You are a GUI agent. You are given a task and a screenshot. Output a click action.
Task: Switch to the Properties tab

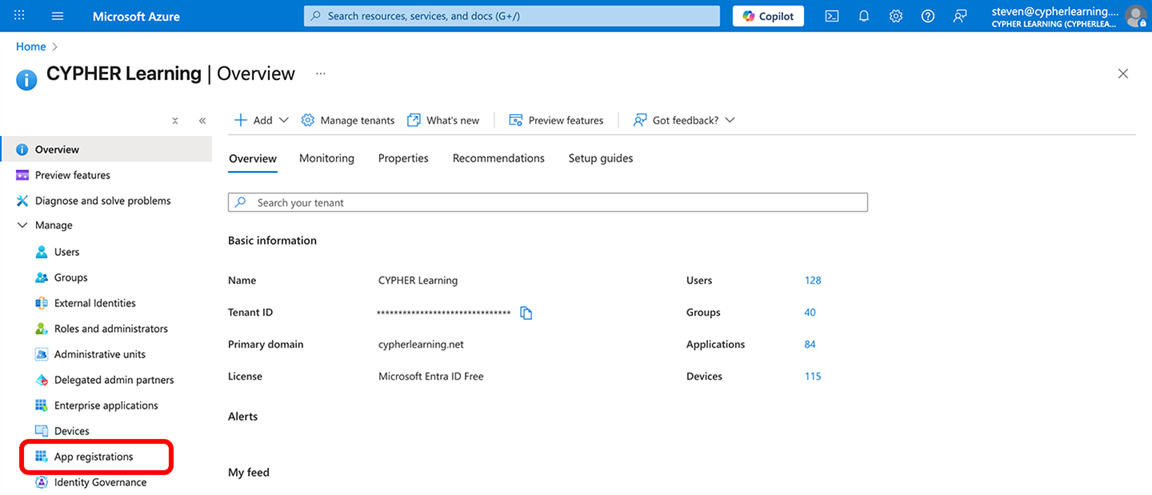tap(403, 158)
